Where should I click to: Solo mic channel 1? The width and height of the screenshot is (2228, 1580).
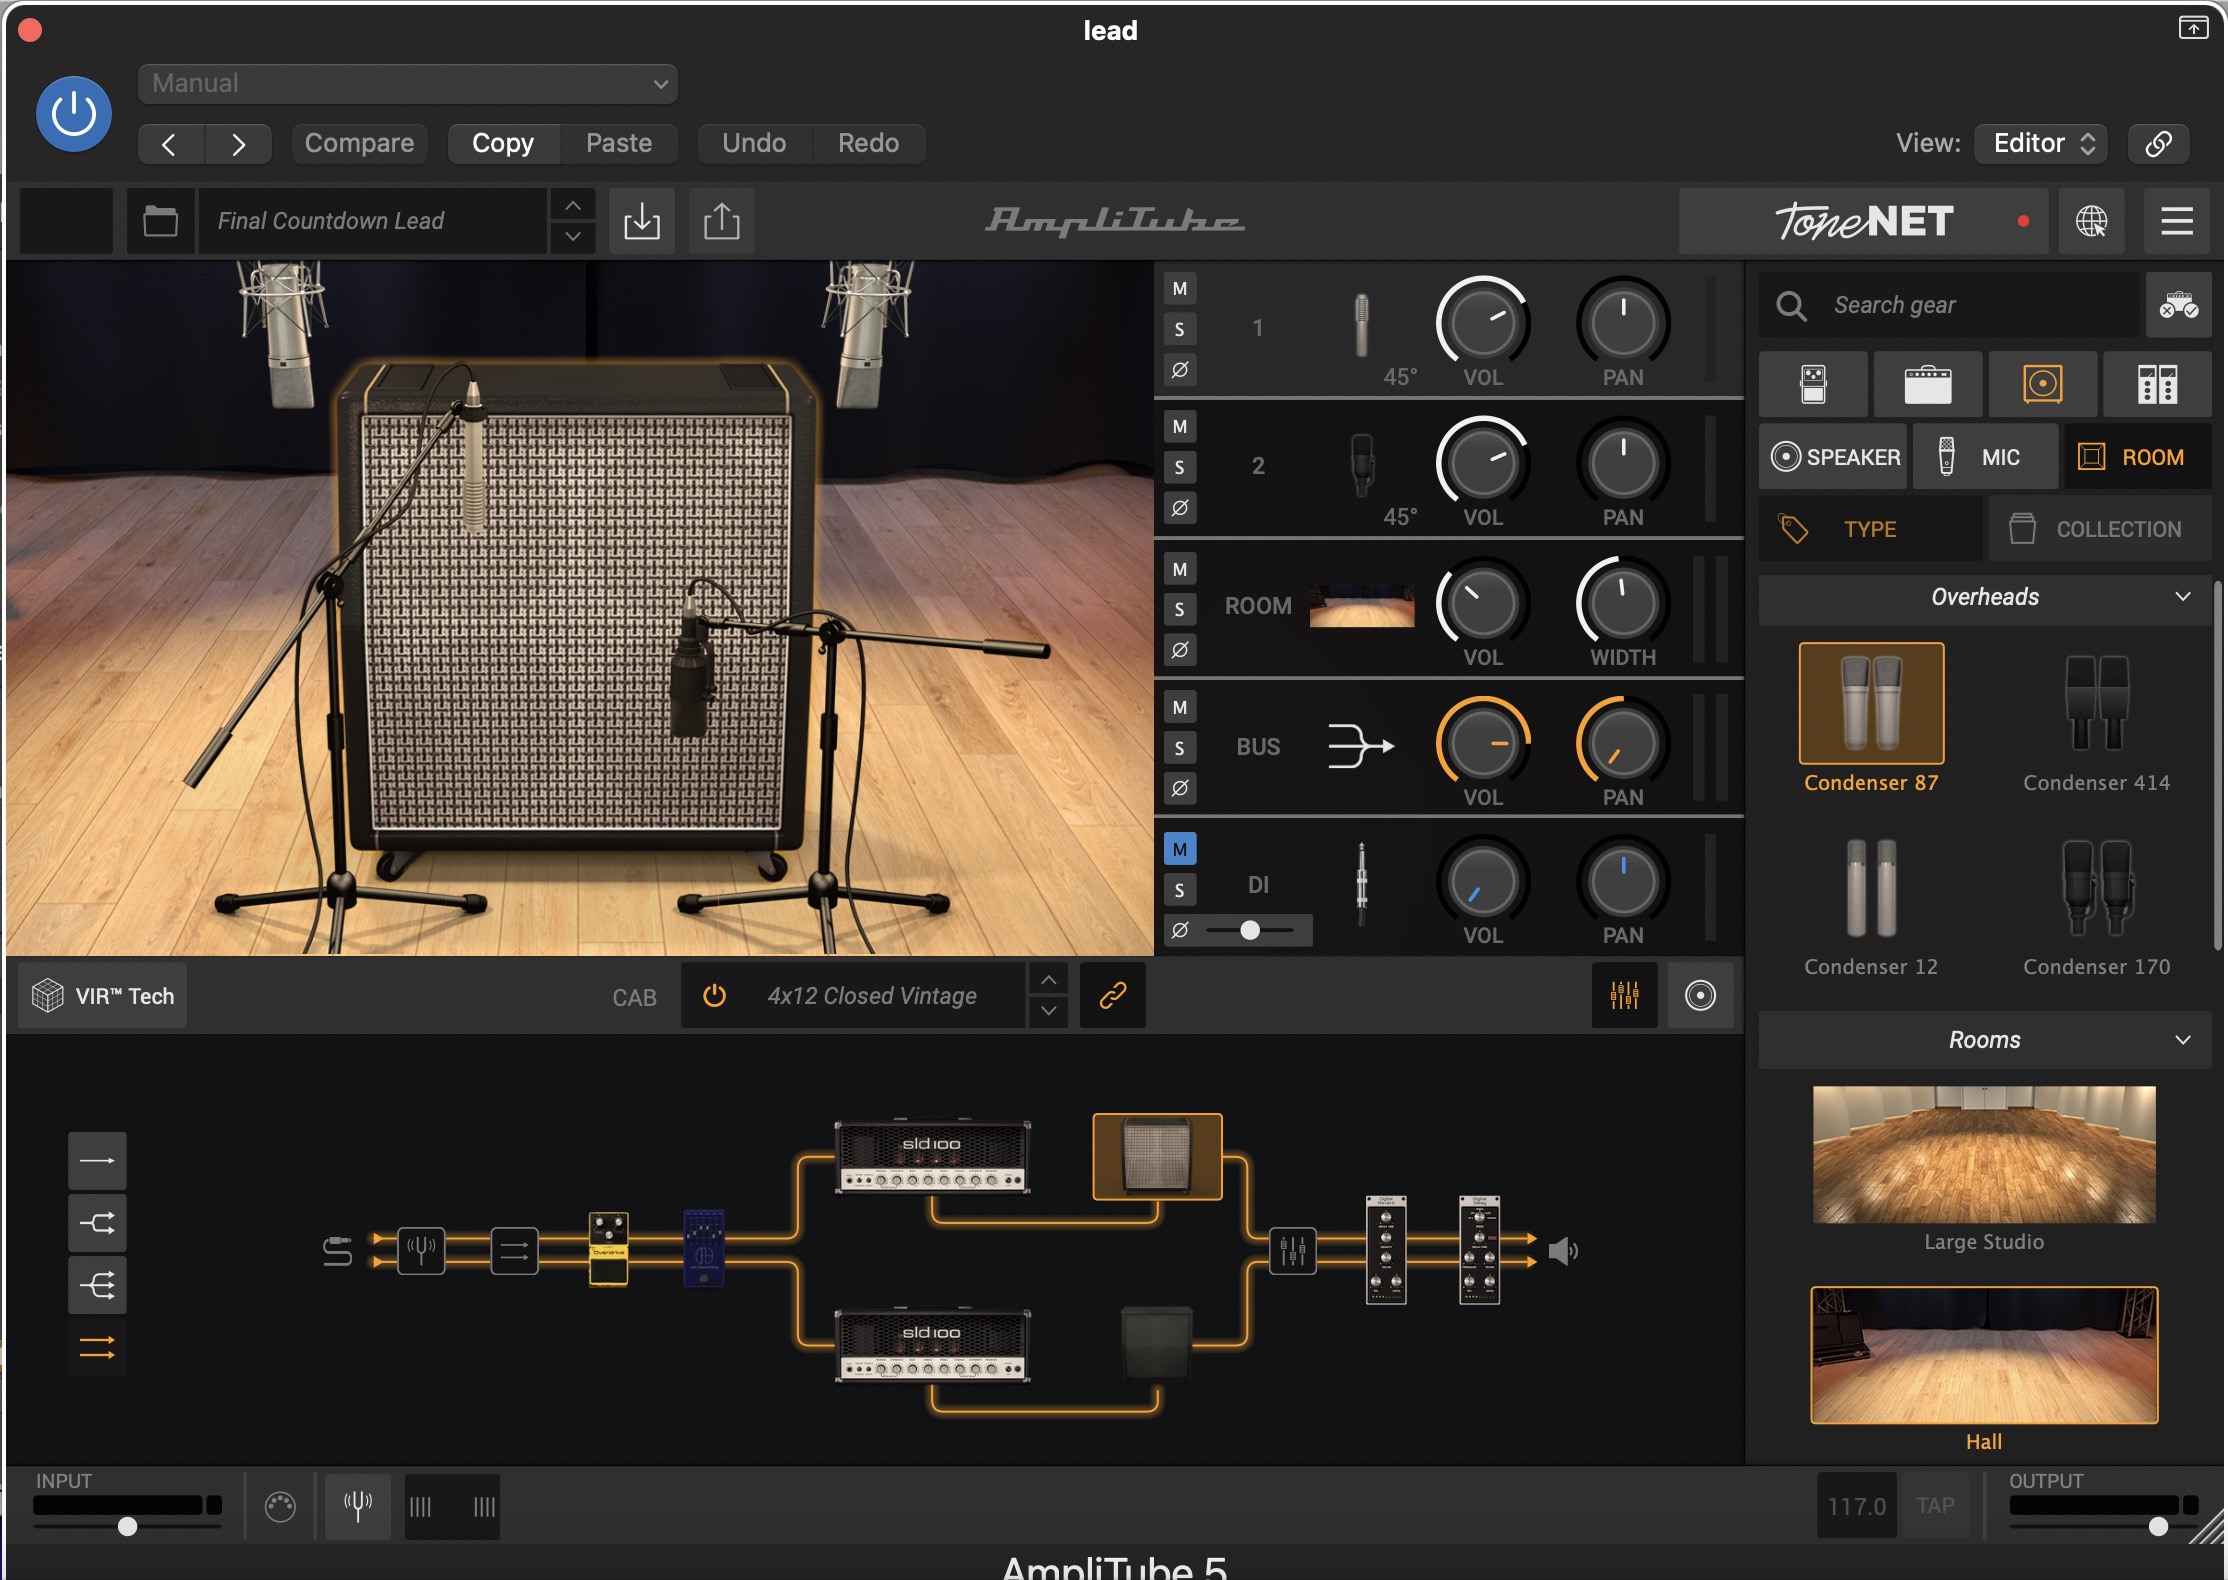[1180, 329]
